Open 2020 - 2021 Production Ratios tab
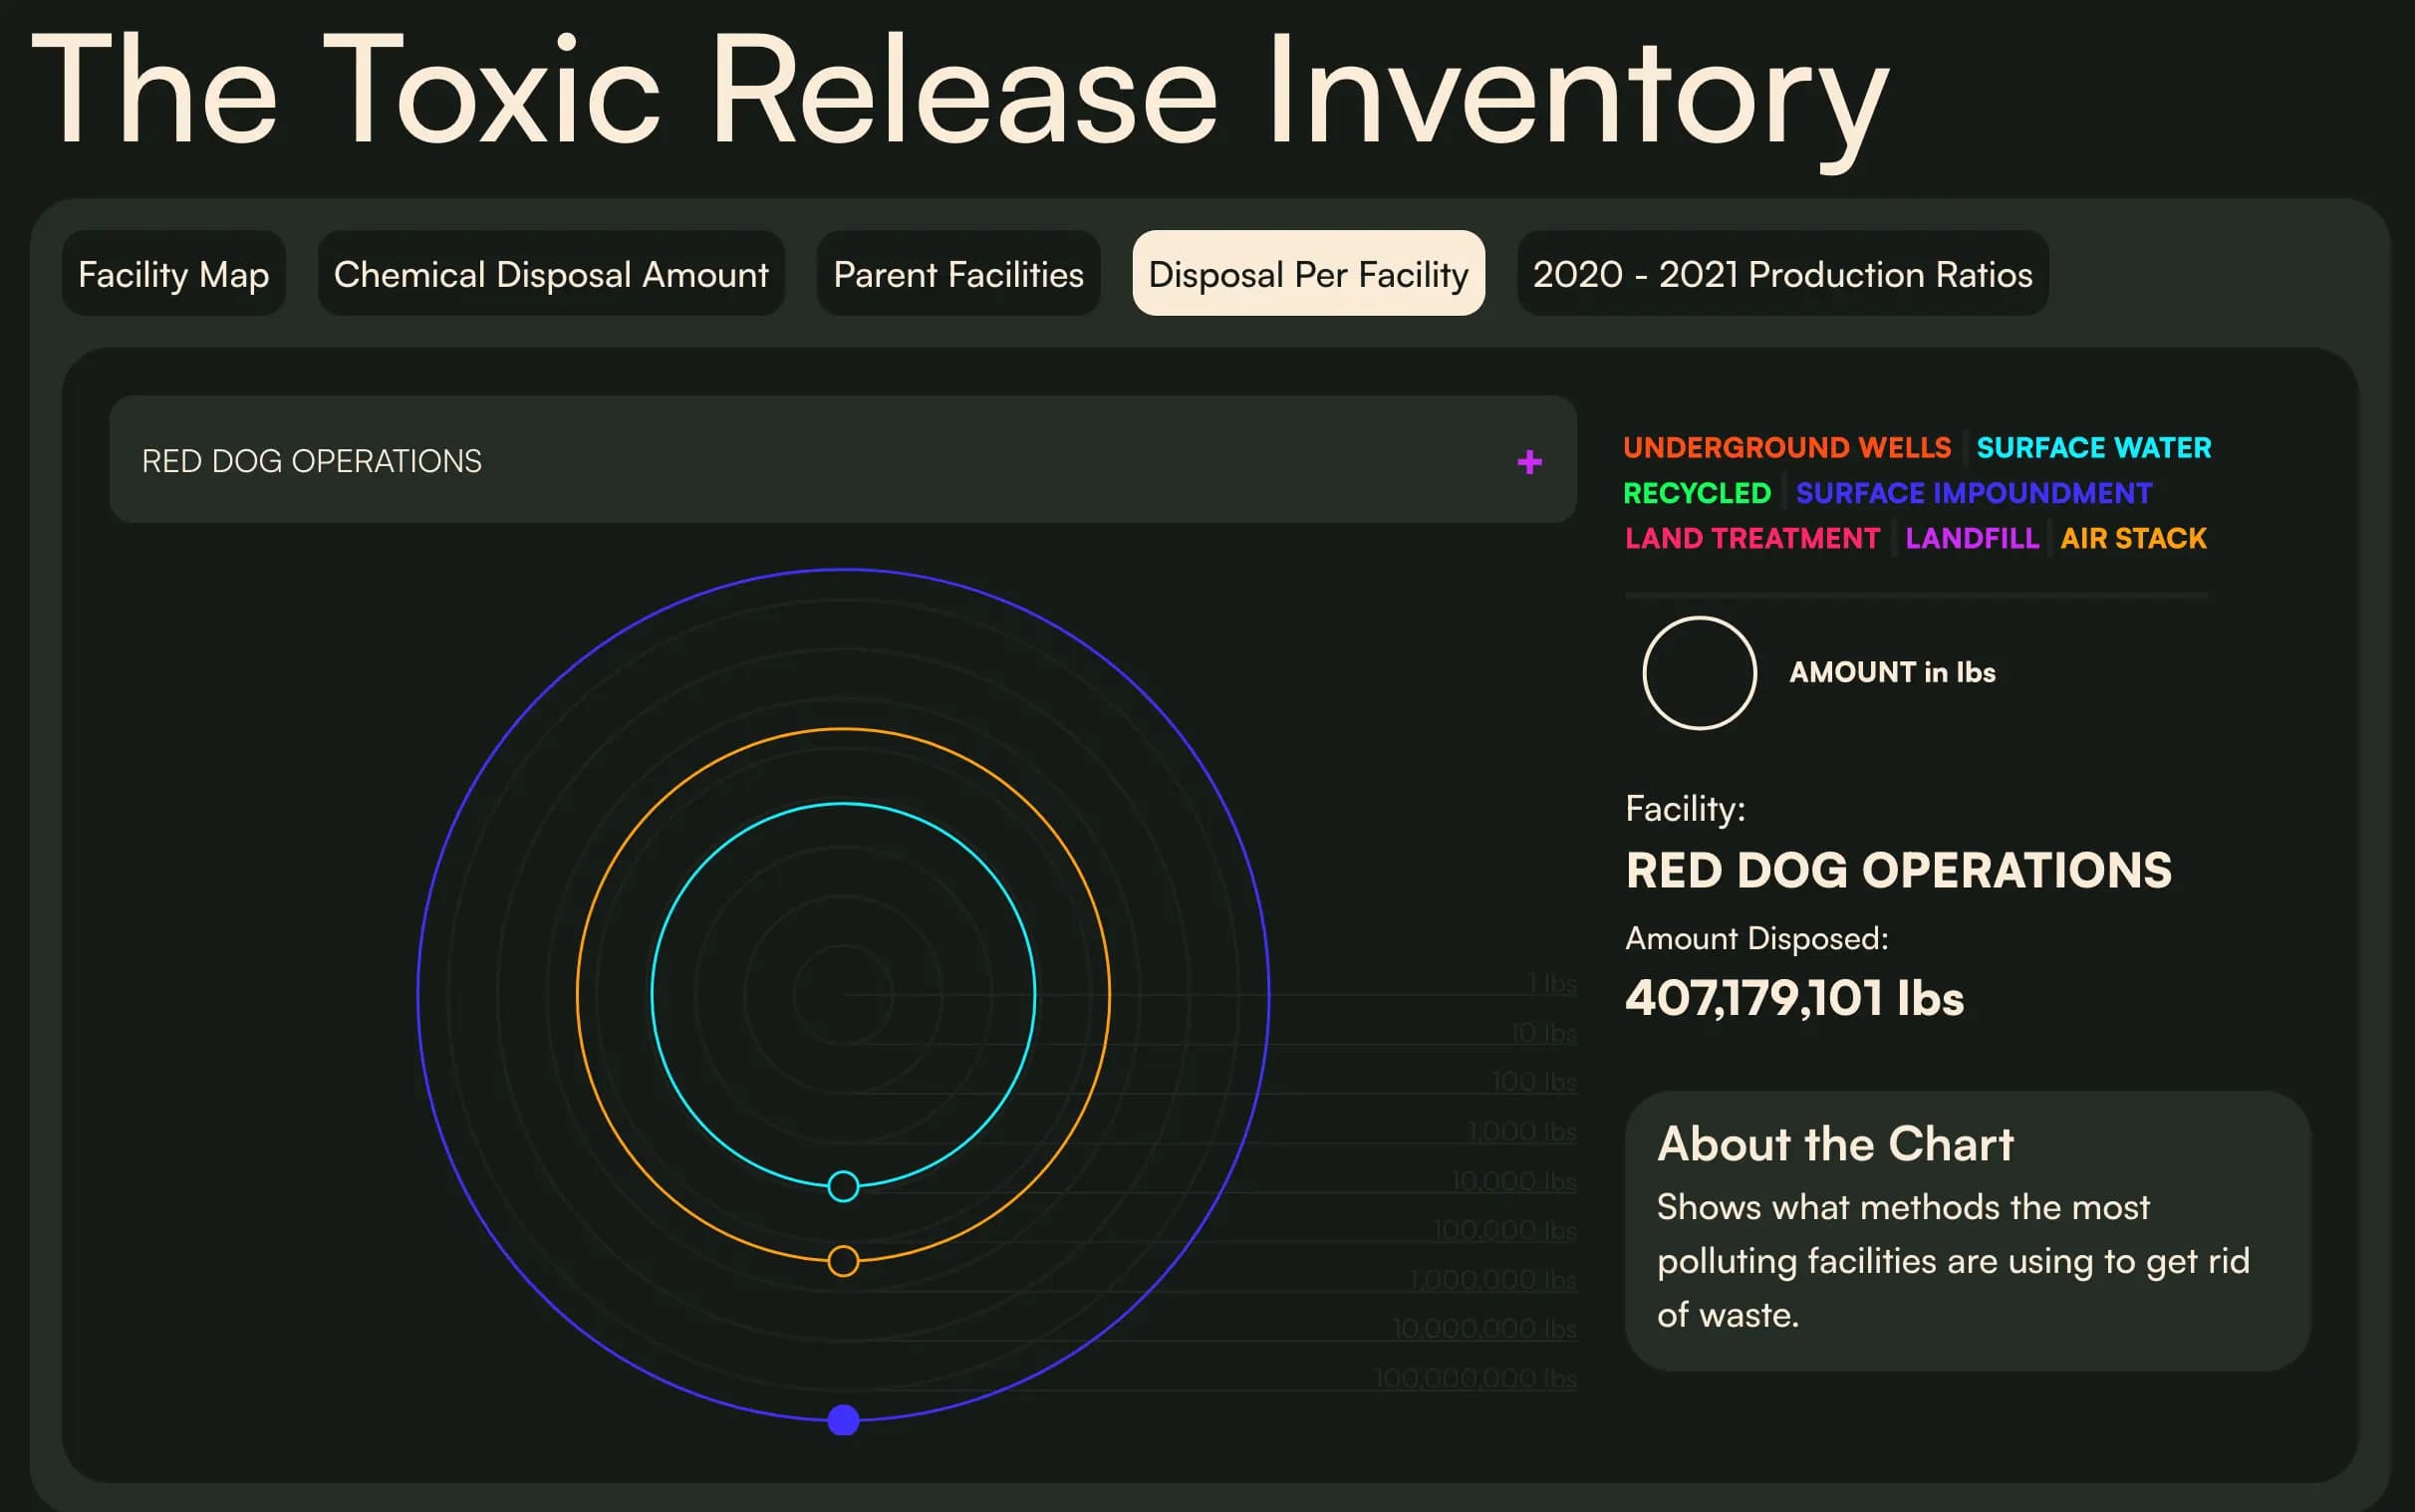This screenshot has height=1512, width=2415. point(1782,273)
